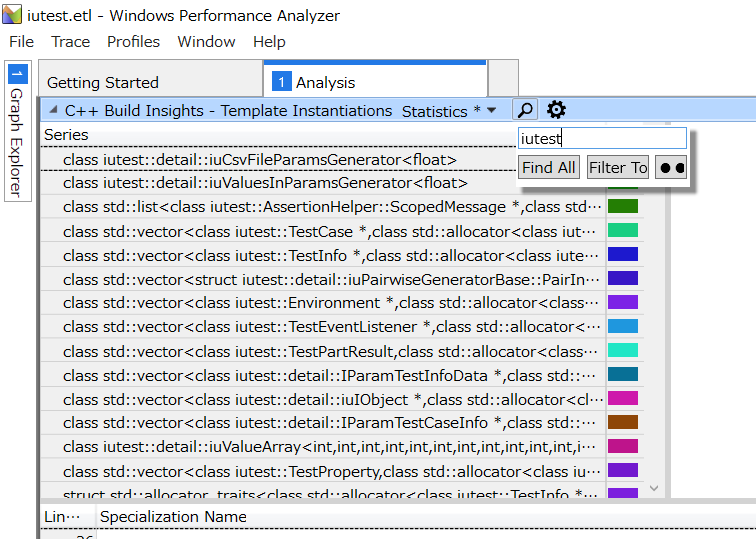Open the view editor gear icon
This screenshot has width=756, height=539.
coord(556,110)
